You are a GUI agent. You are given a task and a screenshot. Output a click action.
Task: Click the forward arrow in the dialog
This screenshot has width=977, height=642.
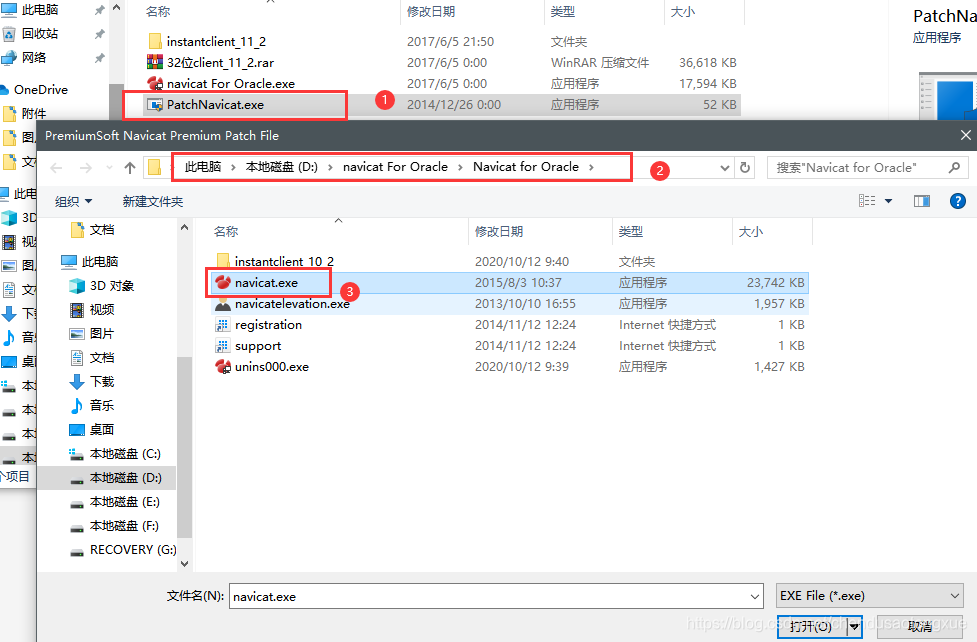(86, 168)
